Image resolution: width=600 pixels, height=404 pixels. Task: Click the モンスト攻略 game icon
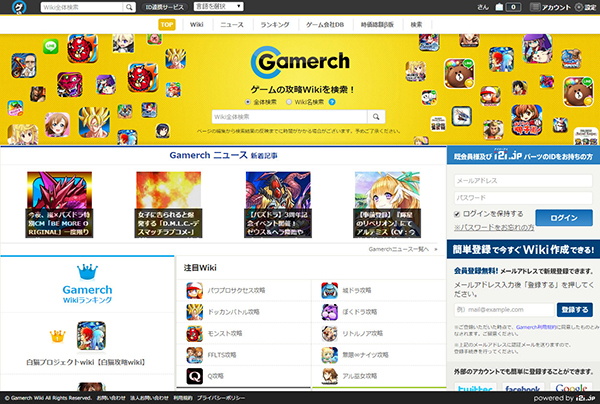point(194,333)
